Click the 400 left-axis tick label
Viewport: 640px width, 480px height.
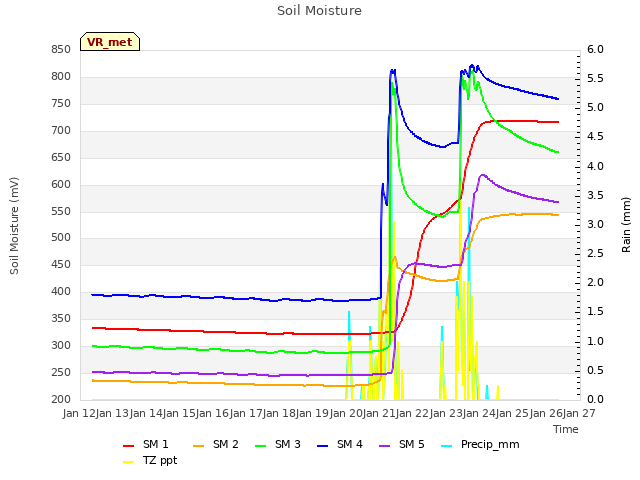[61, 291]
